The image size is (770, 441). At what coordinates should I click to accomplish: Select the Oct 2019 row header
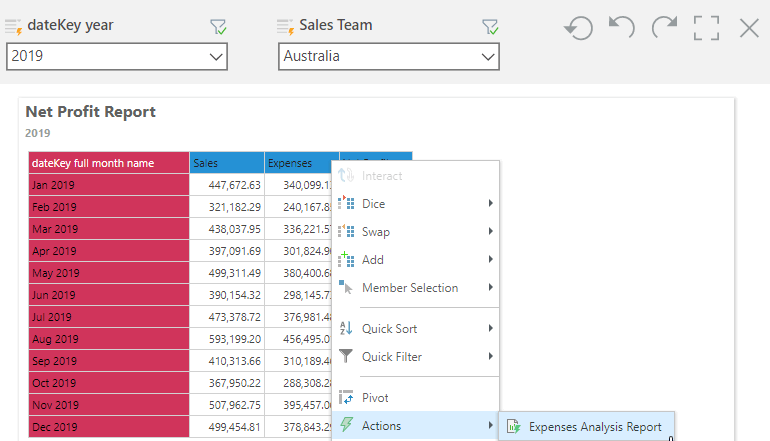[109, 383]
